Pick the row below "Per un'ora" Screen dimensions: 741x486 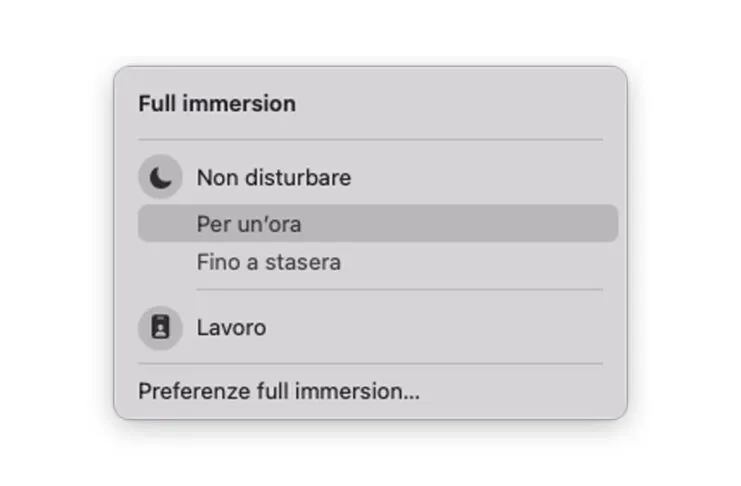click(x=269, y=262)
